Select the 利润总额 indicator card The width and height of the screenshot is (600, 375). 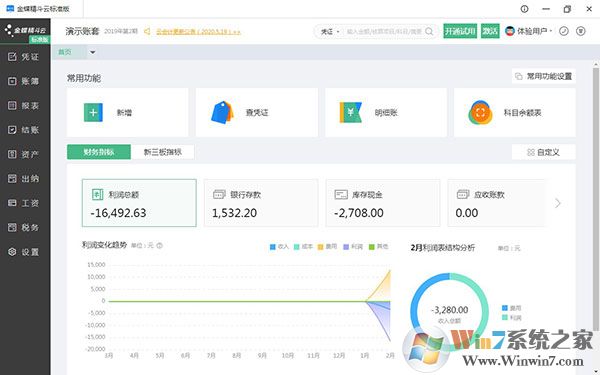139,203
